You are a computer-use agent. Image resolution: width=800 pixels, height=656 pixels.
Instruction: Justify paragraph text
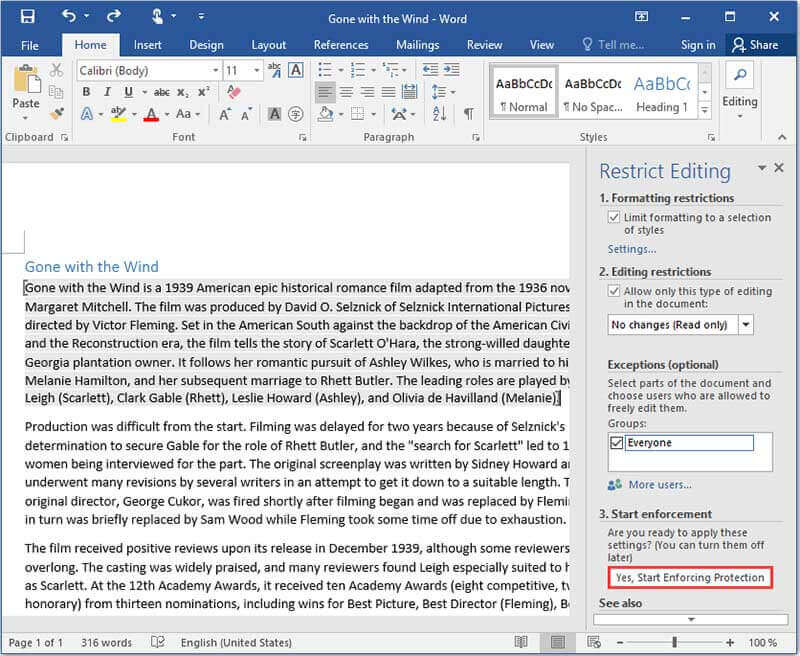(x=388, y=92)
